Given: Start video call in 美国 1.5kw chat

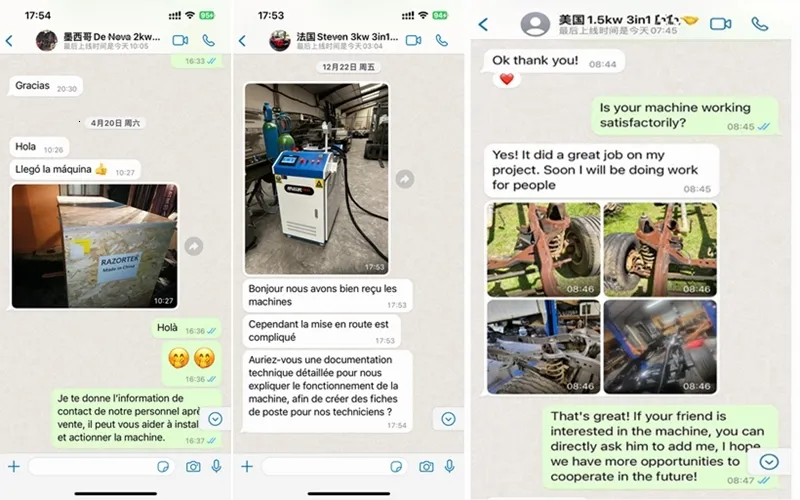Looking at the screenshot, I should pos(720,24).
